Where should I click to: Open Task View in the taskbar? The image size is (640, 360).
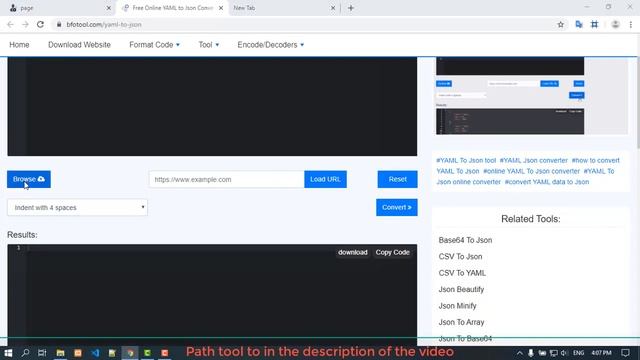coord(42,353)
